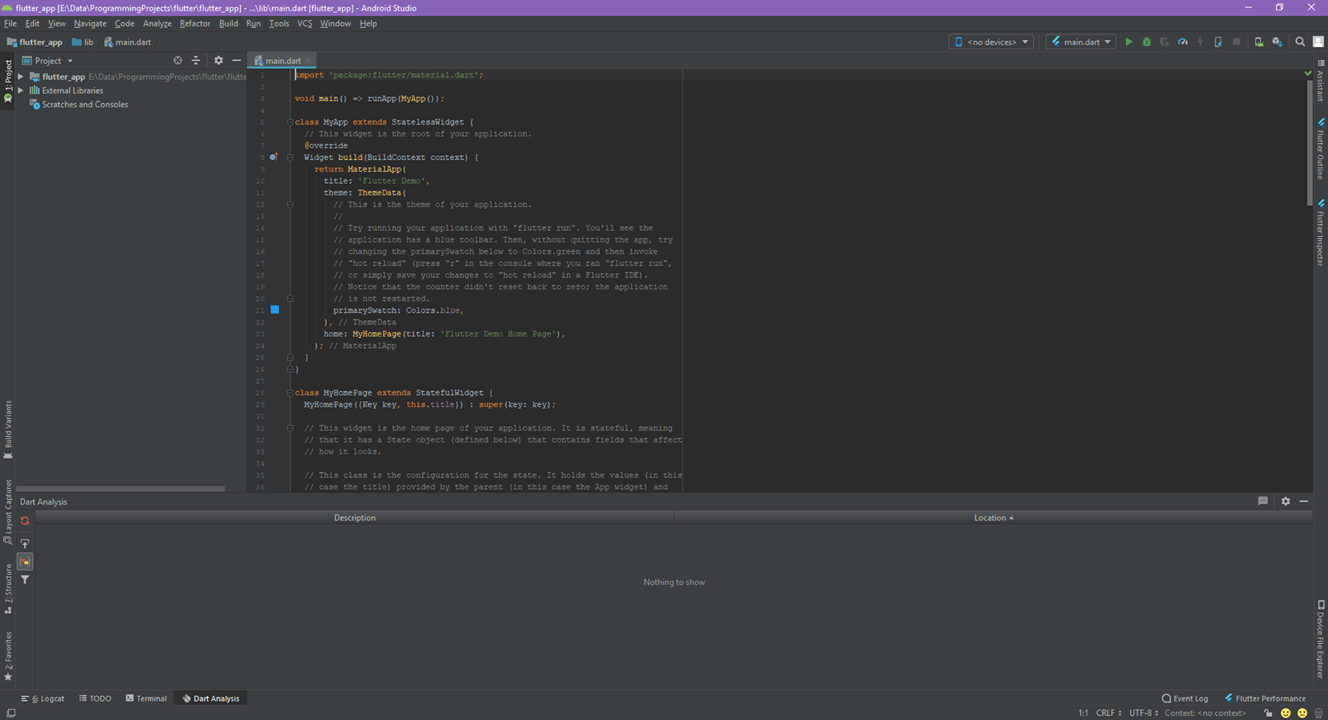
Task: Click the green inspection checkmark indicator
Action: (x=1308, y=74)
